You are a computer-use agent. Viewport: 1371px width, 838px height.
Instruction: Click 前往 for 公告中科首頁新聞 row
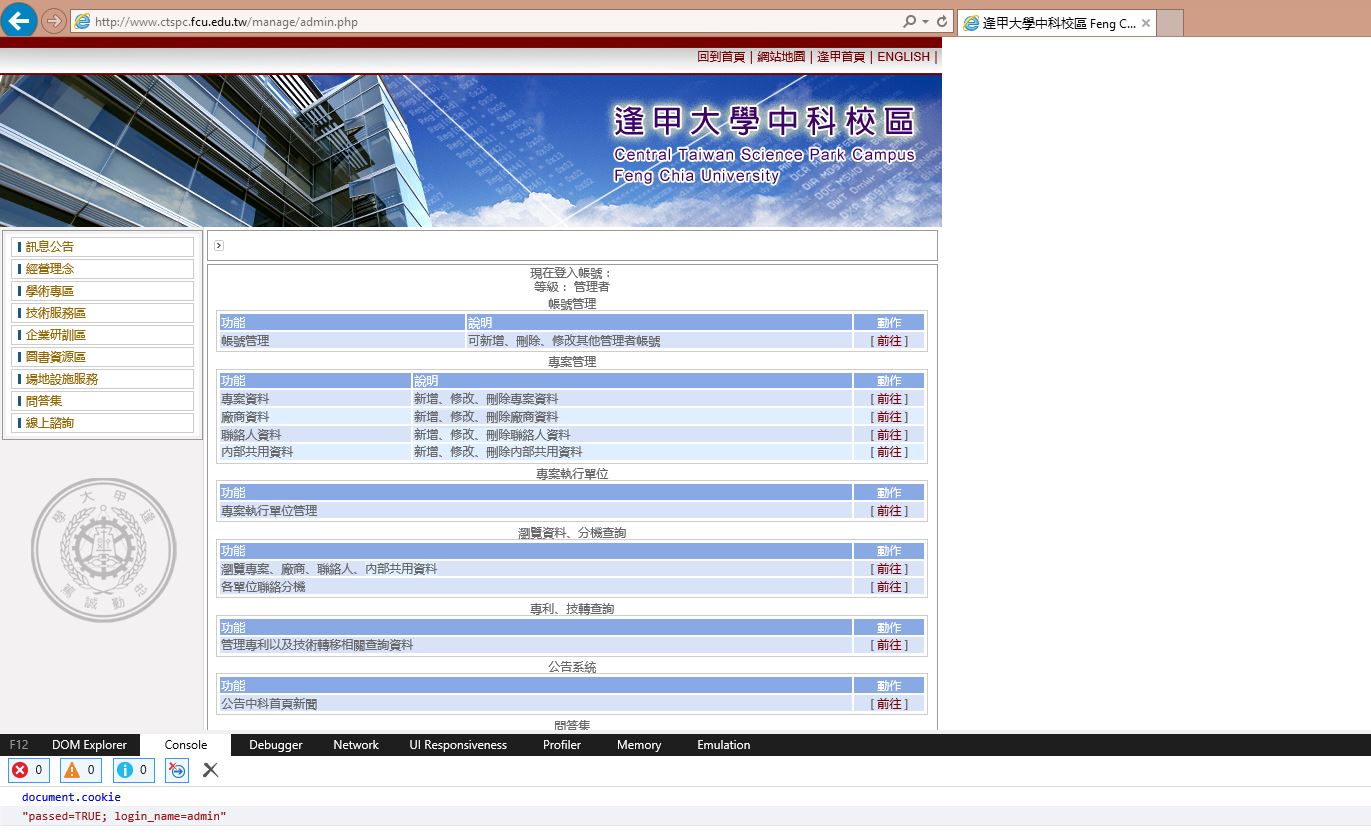889,704
